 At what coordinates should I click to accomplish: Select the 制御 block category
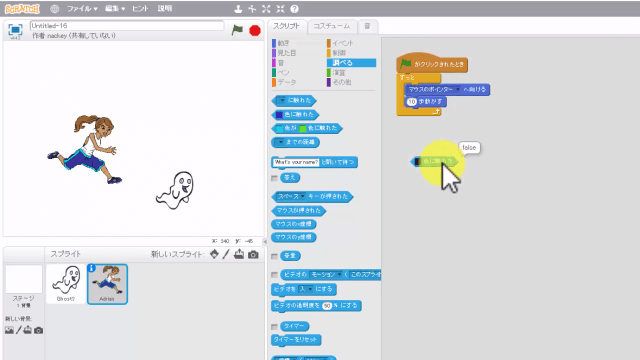tap(339, 53)
